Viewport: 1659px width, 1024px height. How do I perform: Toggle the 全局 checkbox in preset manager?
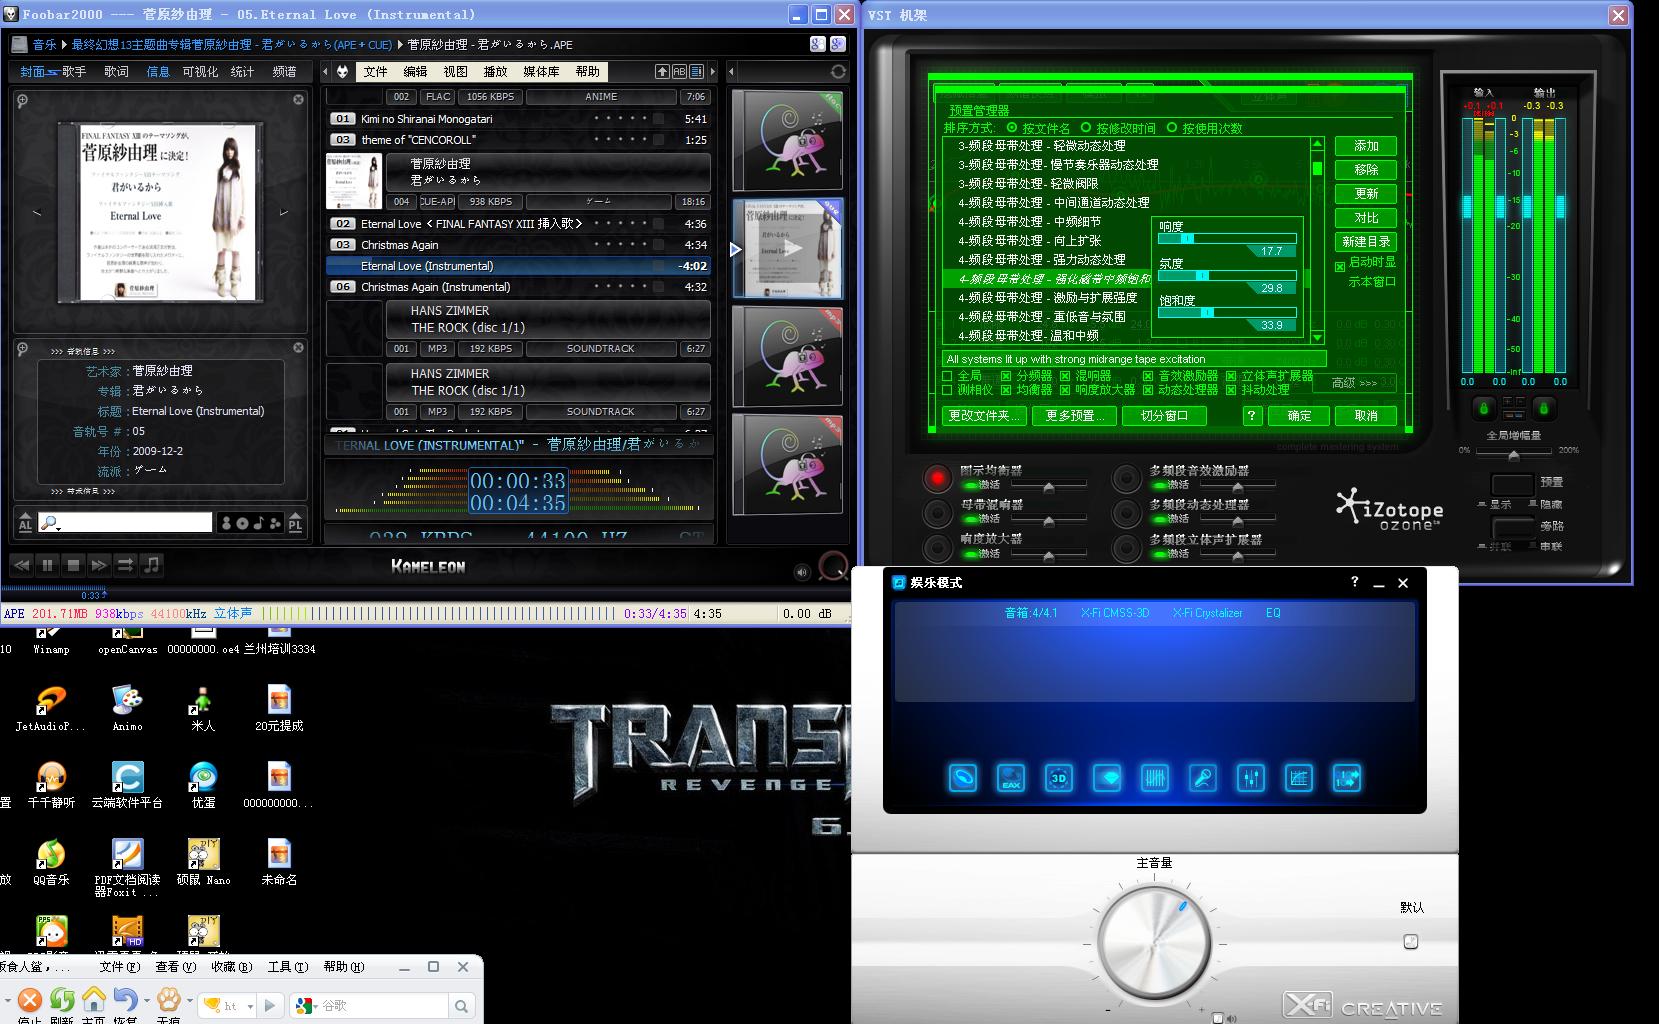point(947,376)
